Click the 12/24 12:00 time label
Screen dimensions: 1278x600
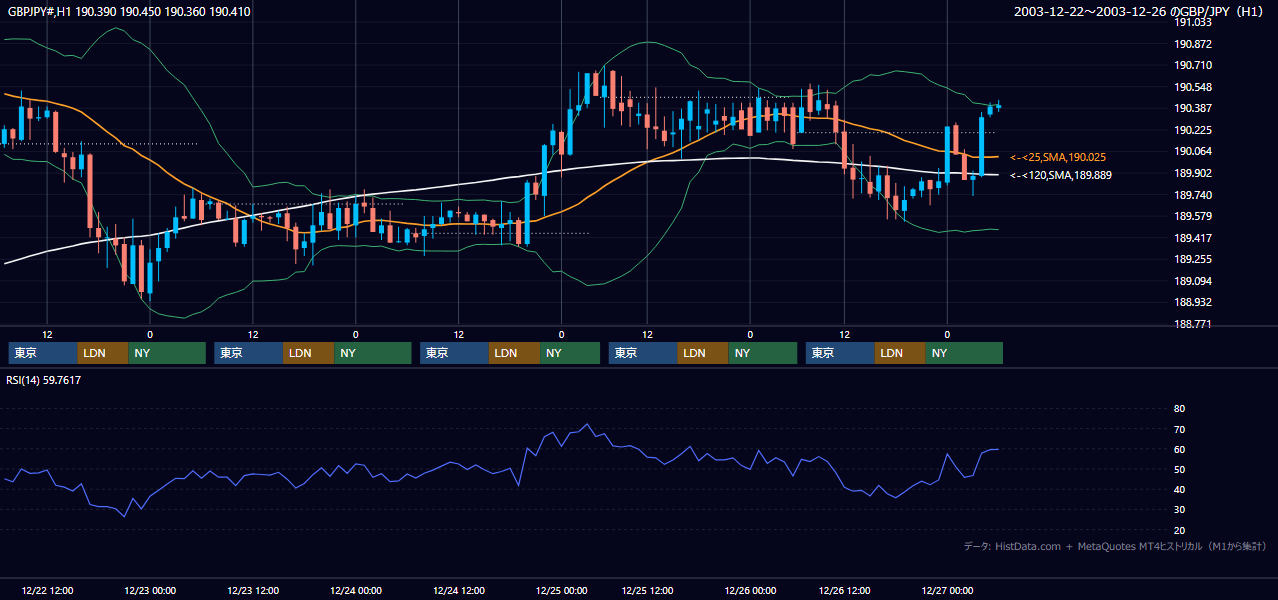click(459, 590)
